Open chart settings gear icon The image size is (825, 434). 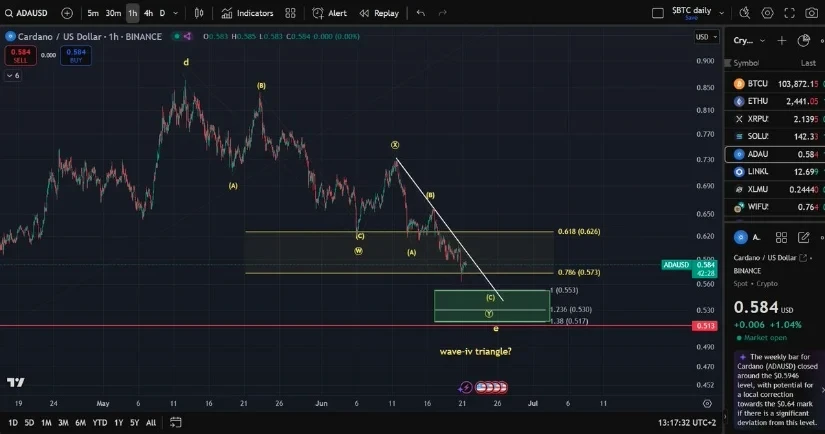pos(767,13)
